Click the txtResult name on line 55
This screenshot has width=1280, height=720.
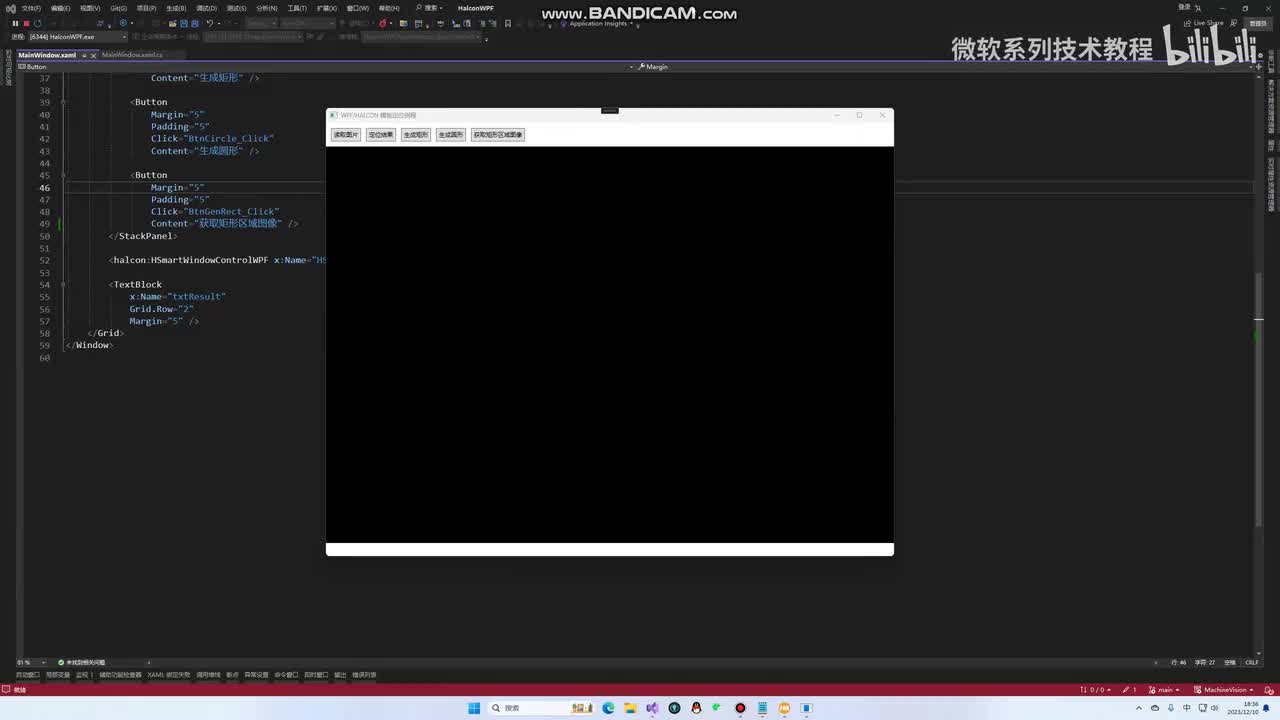click(198, 297)
